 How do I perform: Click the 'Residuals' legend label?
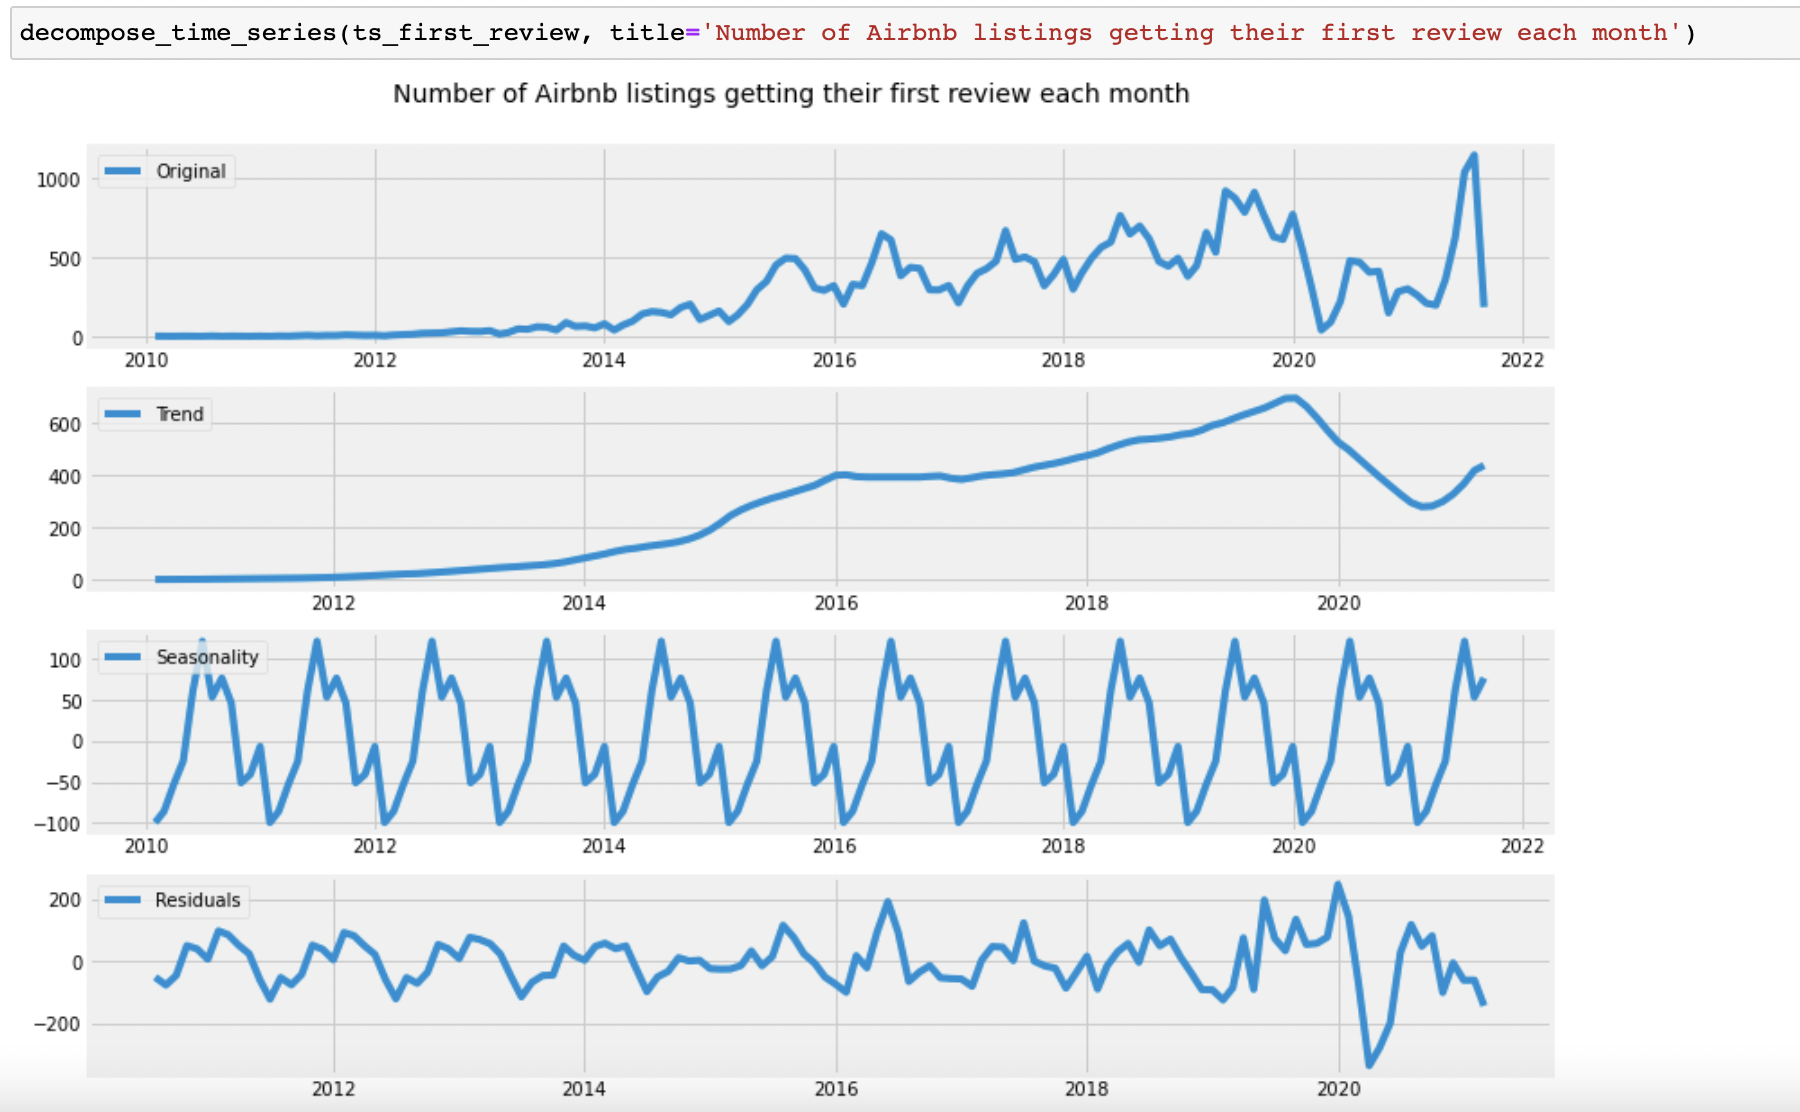[x=198, y=900]
